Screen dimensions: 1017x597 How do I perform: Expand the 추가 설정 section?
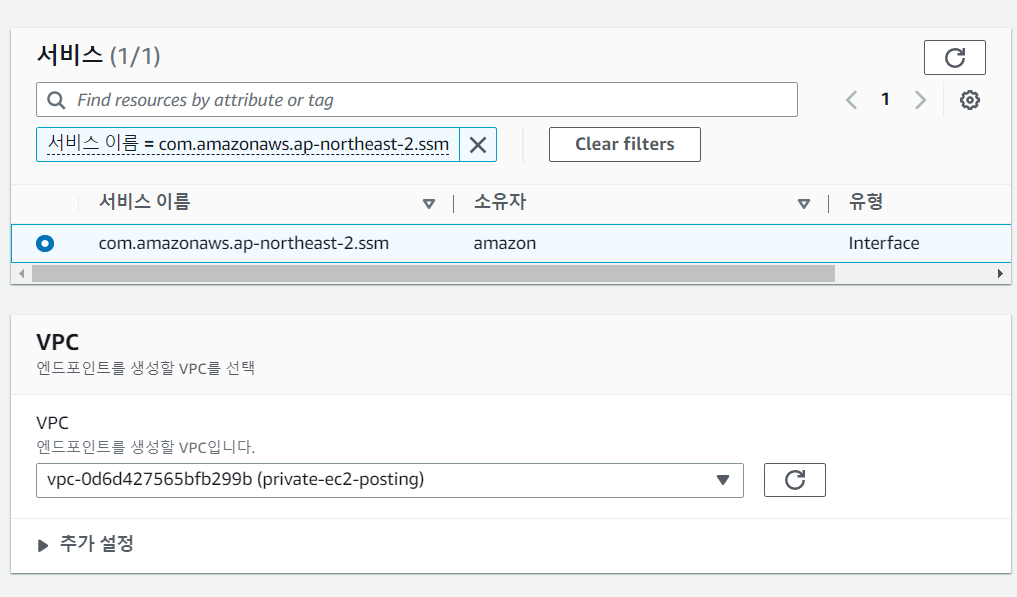point(85,544)
